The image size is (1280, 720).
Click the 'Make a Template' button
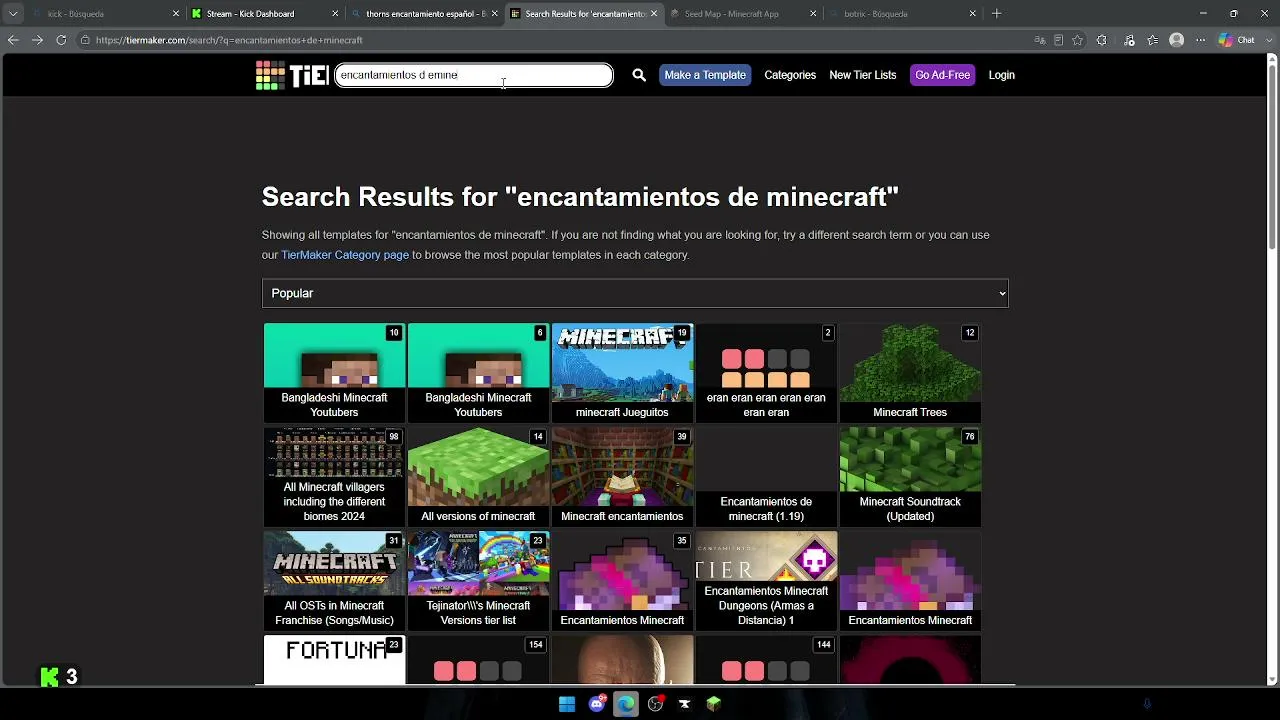[705, 75]
